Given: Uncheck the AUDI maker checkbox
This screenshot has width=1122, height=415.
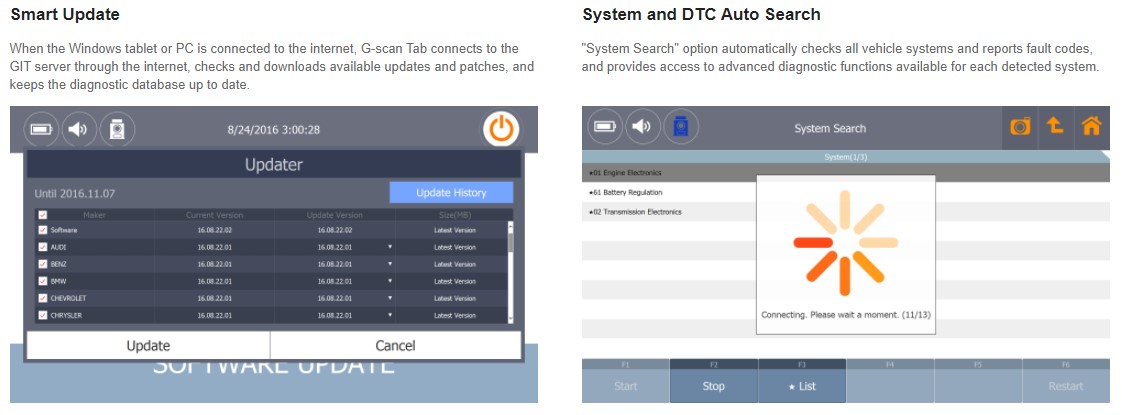Looking at the screenshot, I should point(42,247).
